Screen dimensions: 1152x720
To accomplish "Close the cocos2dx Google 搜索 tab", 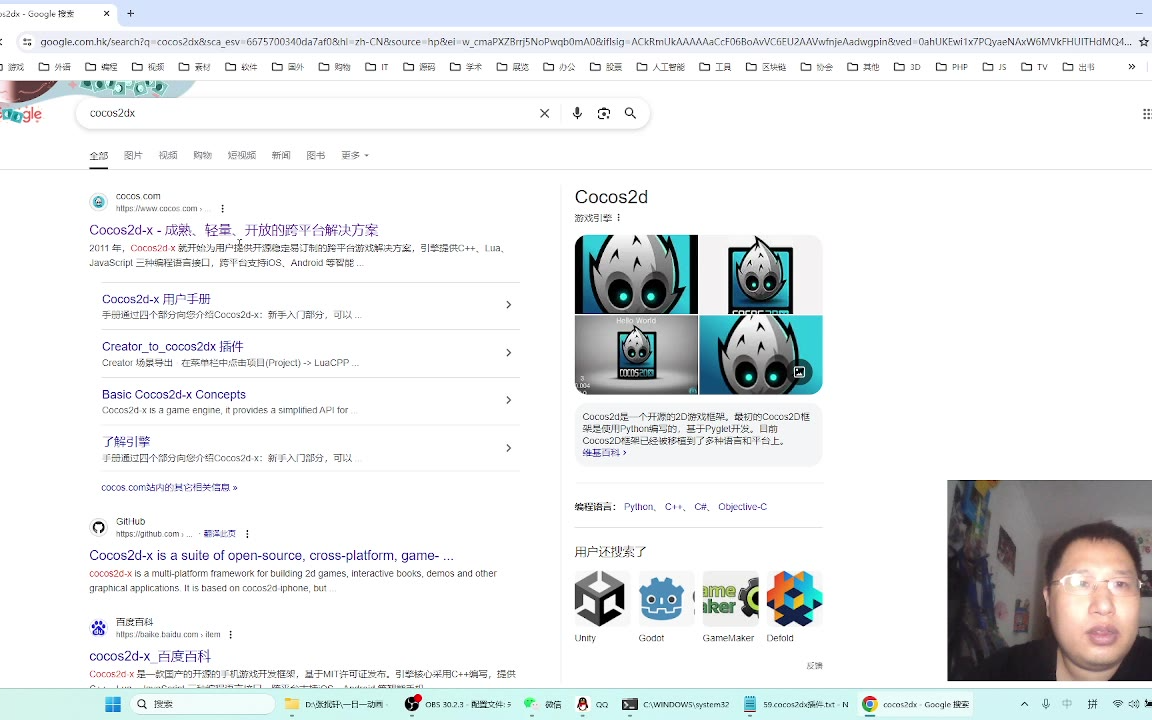I will tap(107, 13).
